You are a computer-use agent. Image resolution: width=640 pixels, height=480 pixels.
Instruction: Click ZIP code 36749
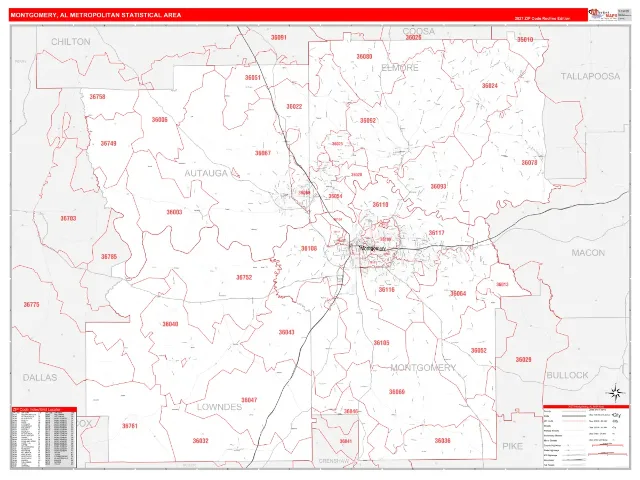[109, 143]
